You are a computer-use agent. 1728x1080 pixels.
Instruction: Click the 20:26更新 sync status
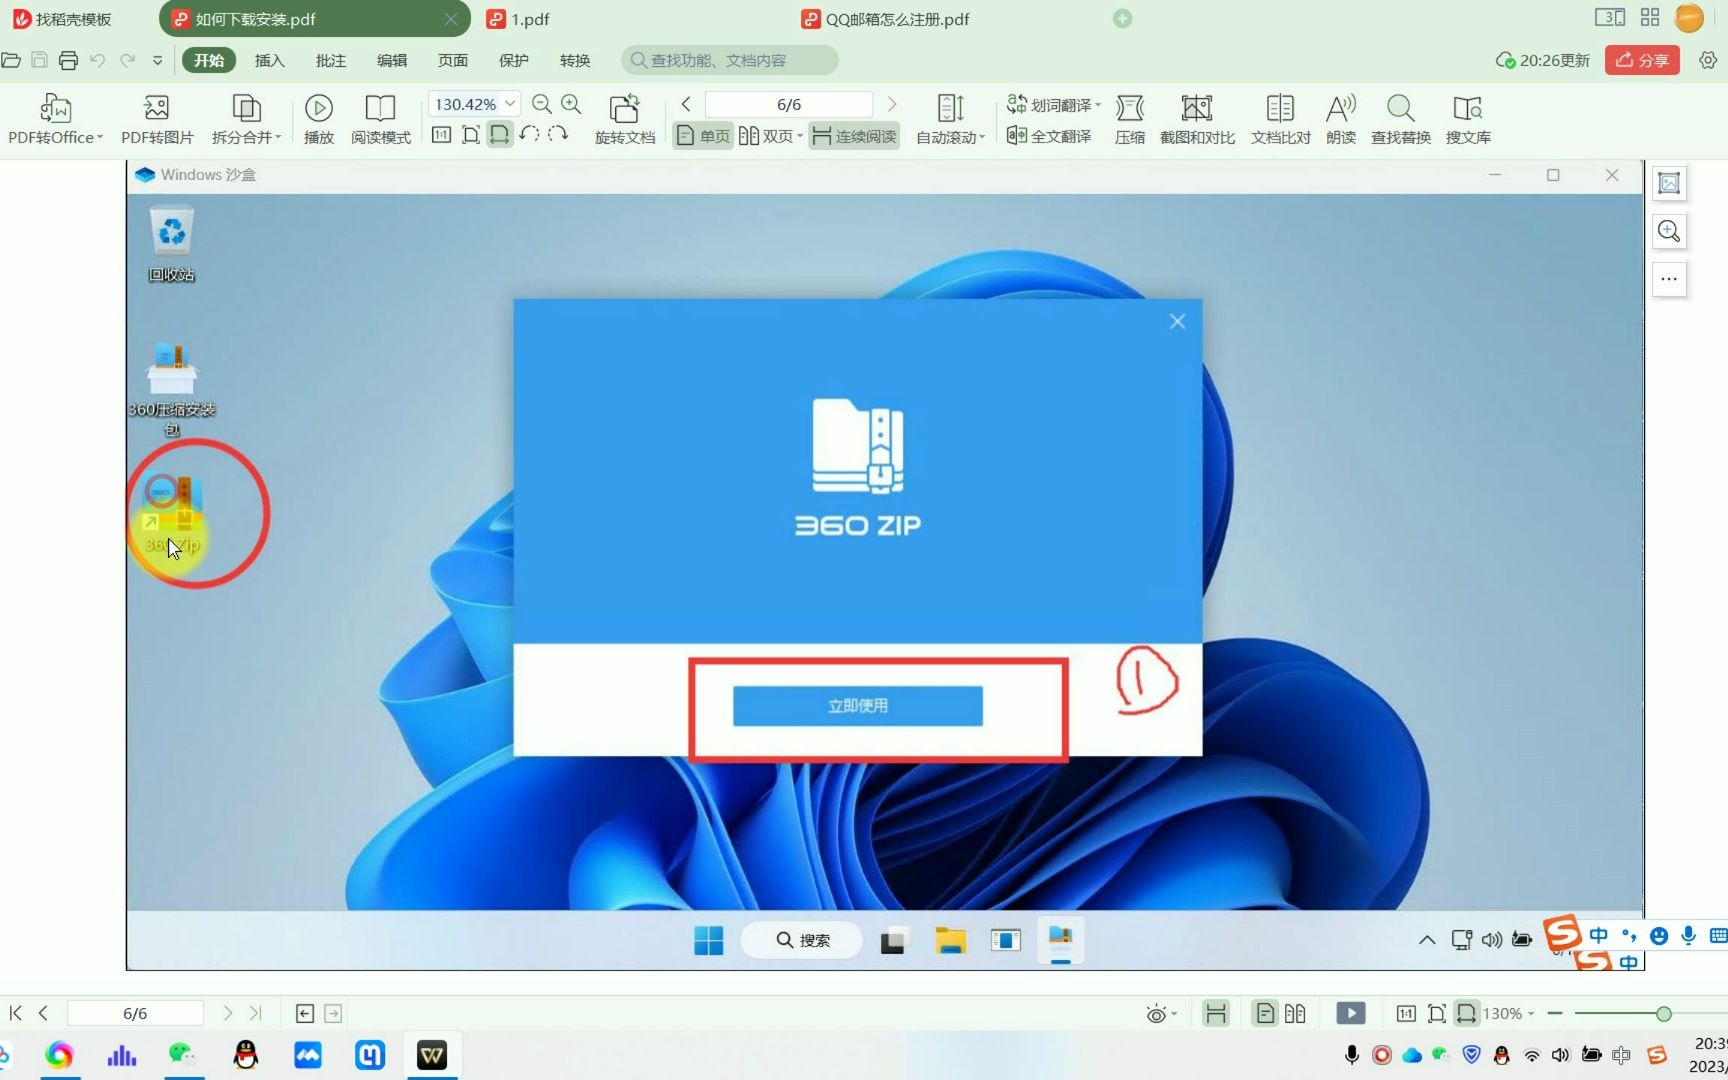click(x=1542, y=60)
